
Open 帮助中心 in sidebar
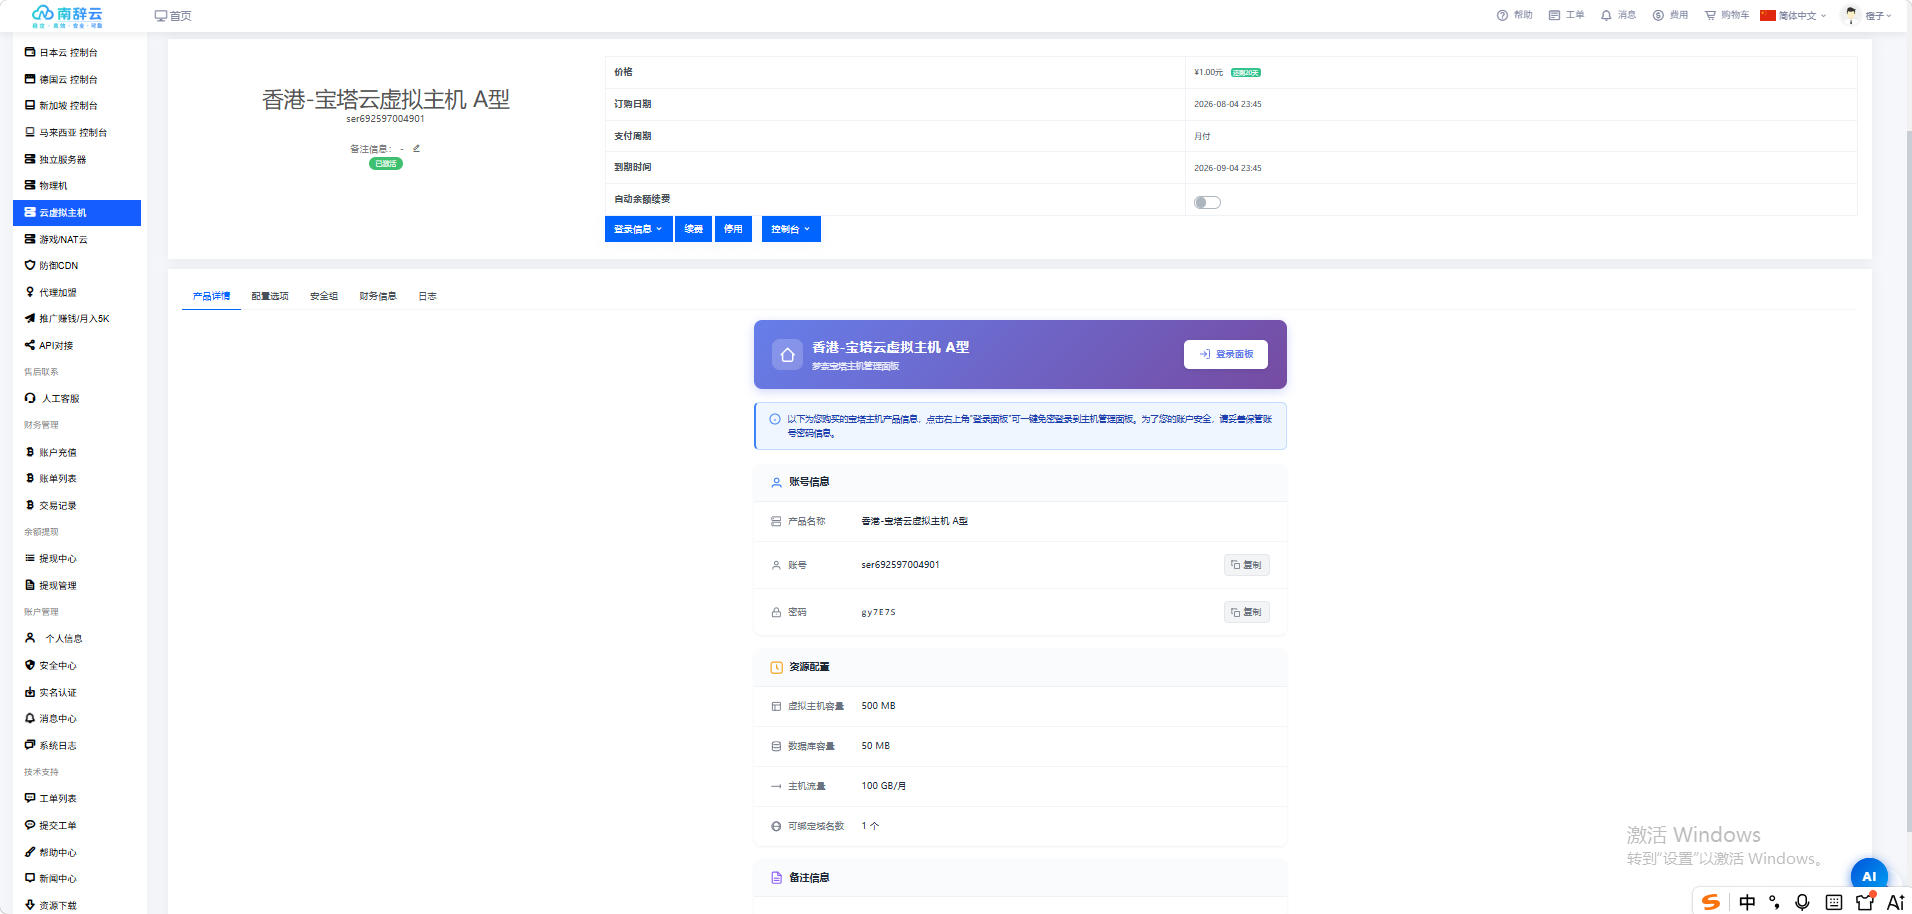pyautogui.click(x=77, y=852)
